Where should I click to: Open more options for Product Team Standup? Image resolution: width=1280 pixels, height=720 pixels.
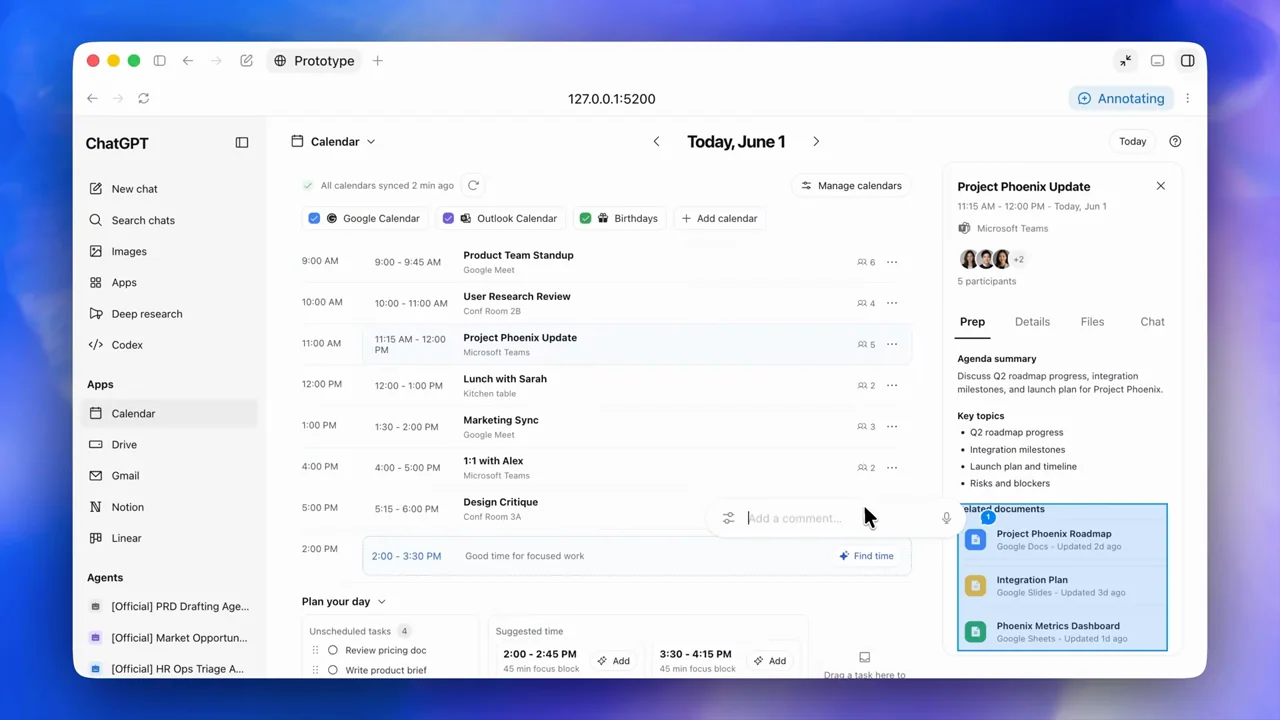(x=892, y=262)
